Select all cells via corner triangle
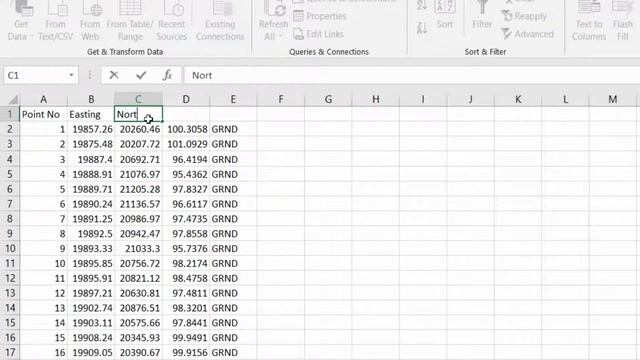Image resolution: width=640 pixels, height=360 pixels. [13, 99]
